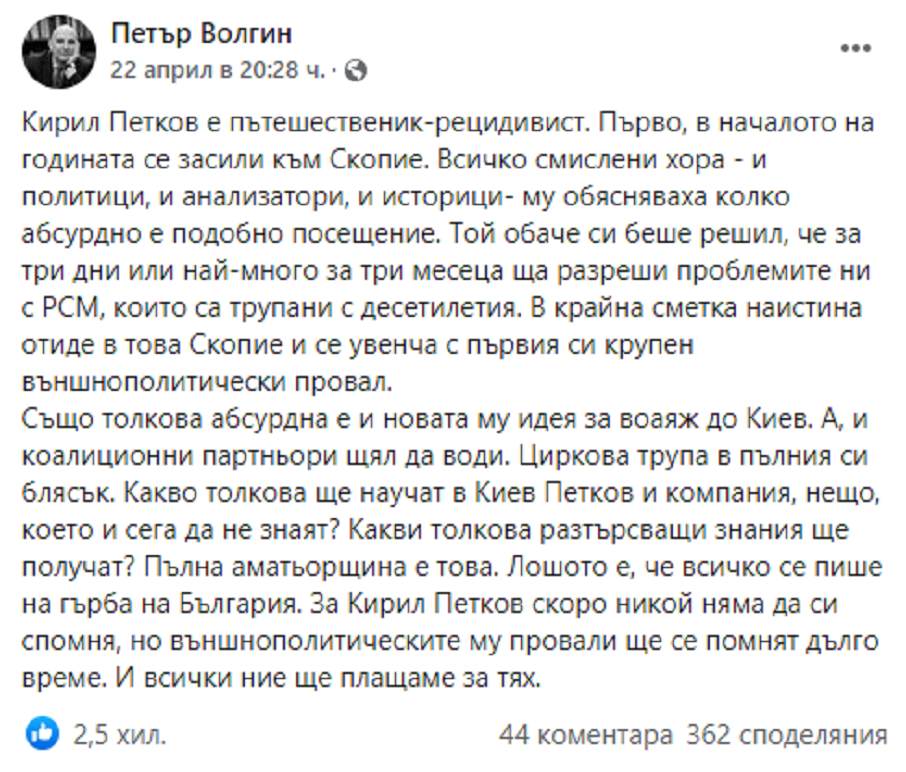Click the globe public audience icon
Image resolution: width=906 pixels, height=772 pixels.
[x=358, y=70]
